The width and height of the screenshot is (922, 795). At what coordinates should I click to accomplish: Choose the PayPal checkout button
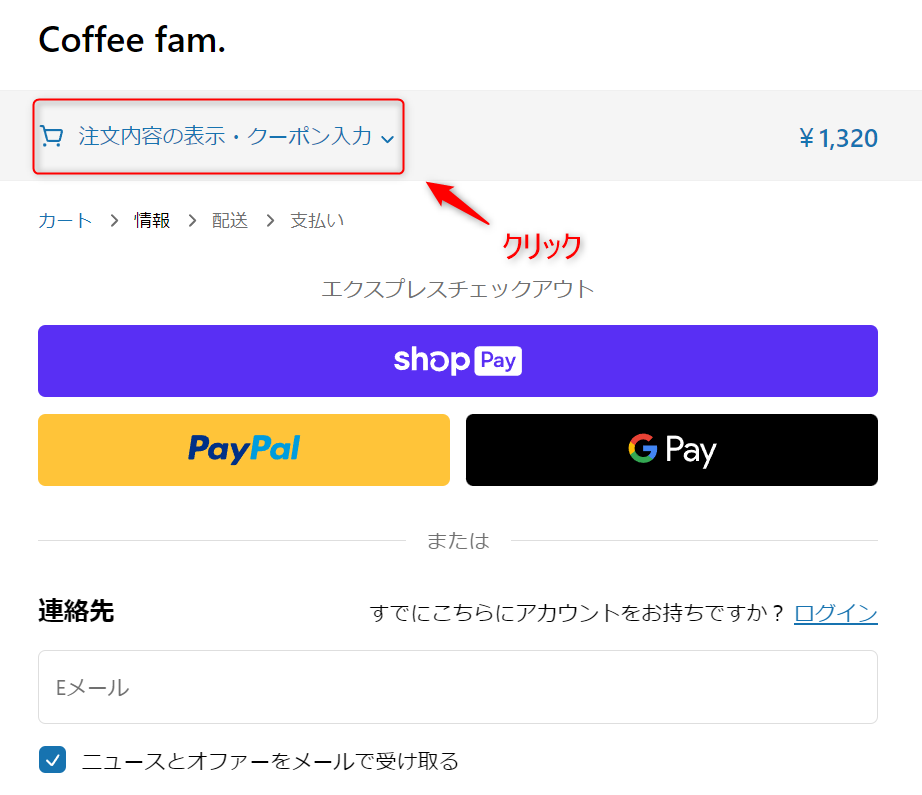(x=244, y=450)
